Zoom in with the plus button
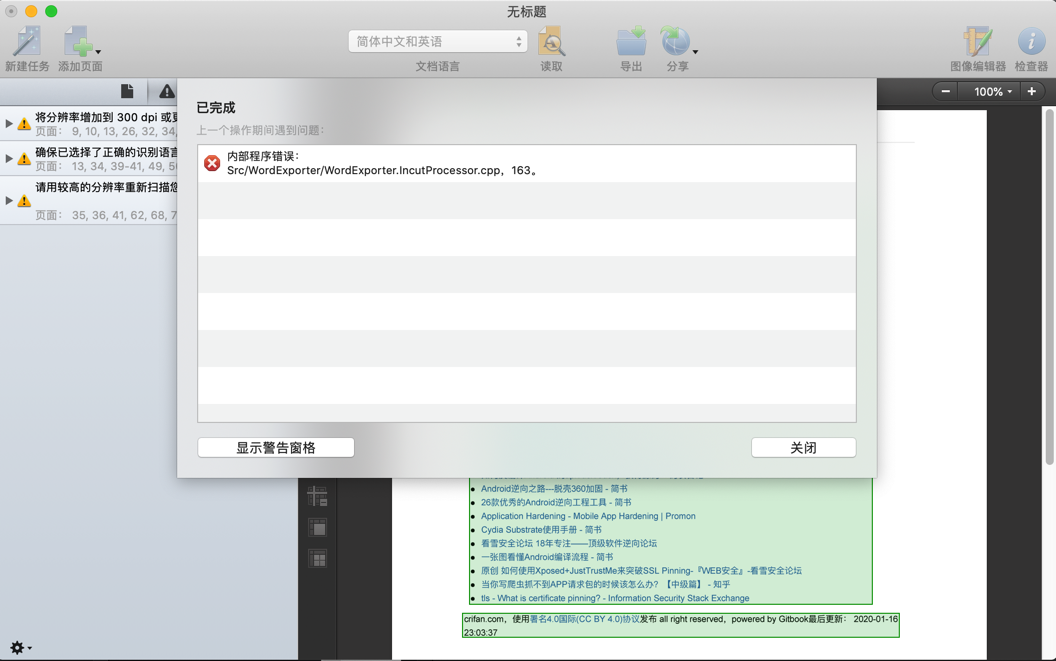1056x661 pixels. coord(1032,92)
